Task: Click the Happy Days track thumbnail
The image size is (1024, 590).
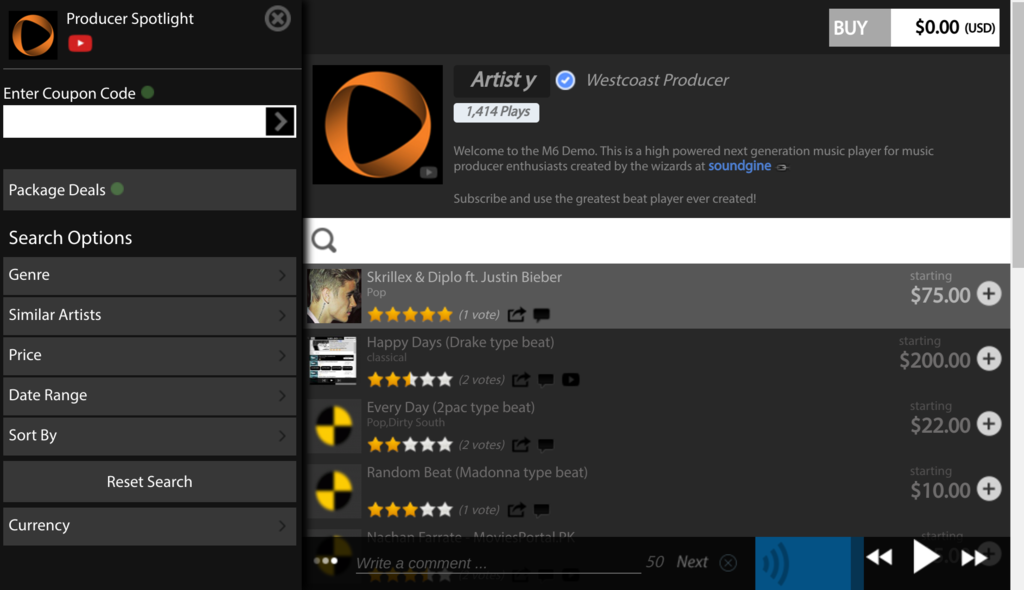Action: [x=333, y=361]
